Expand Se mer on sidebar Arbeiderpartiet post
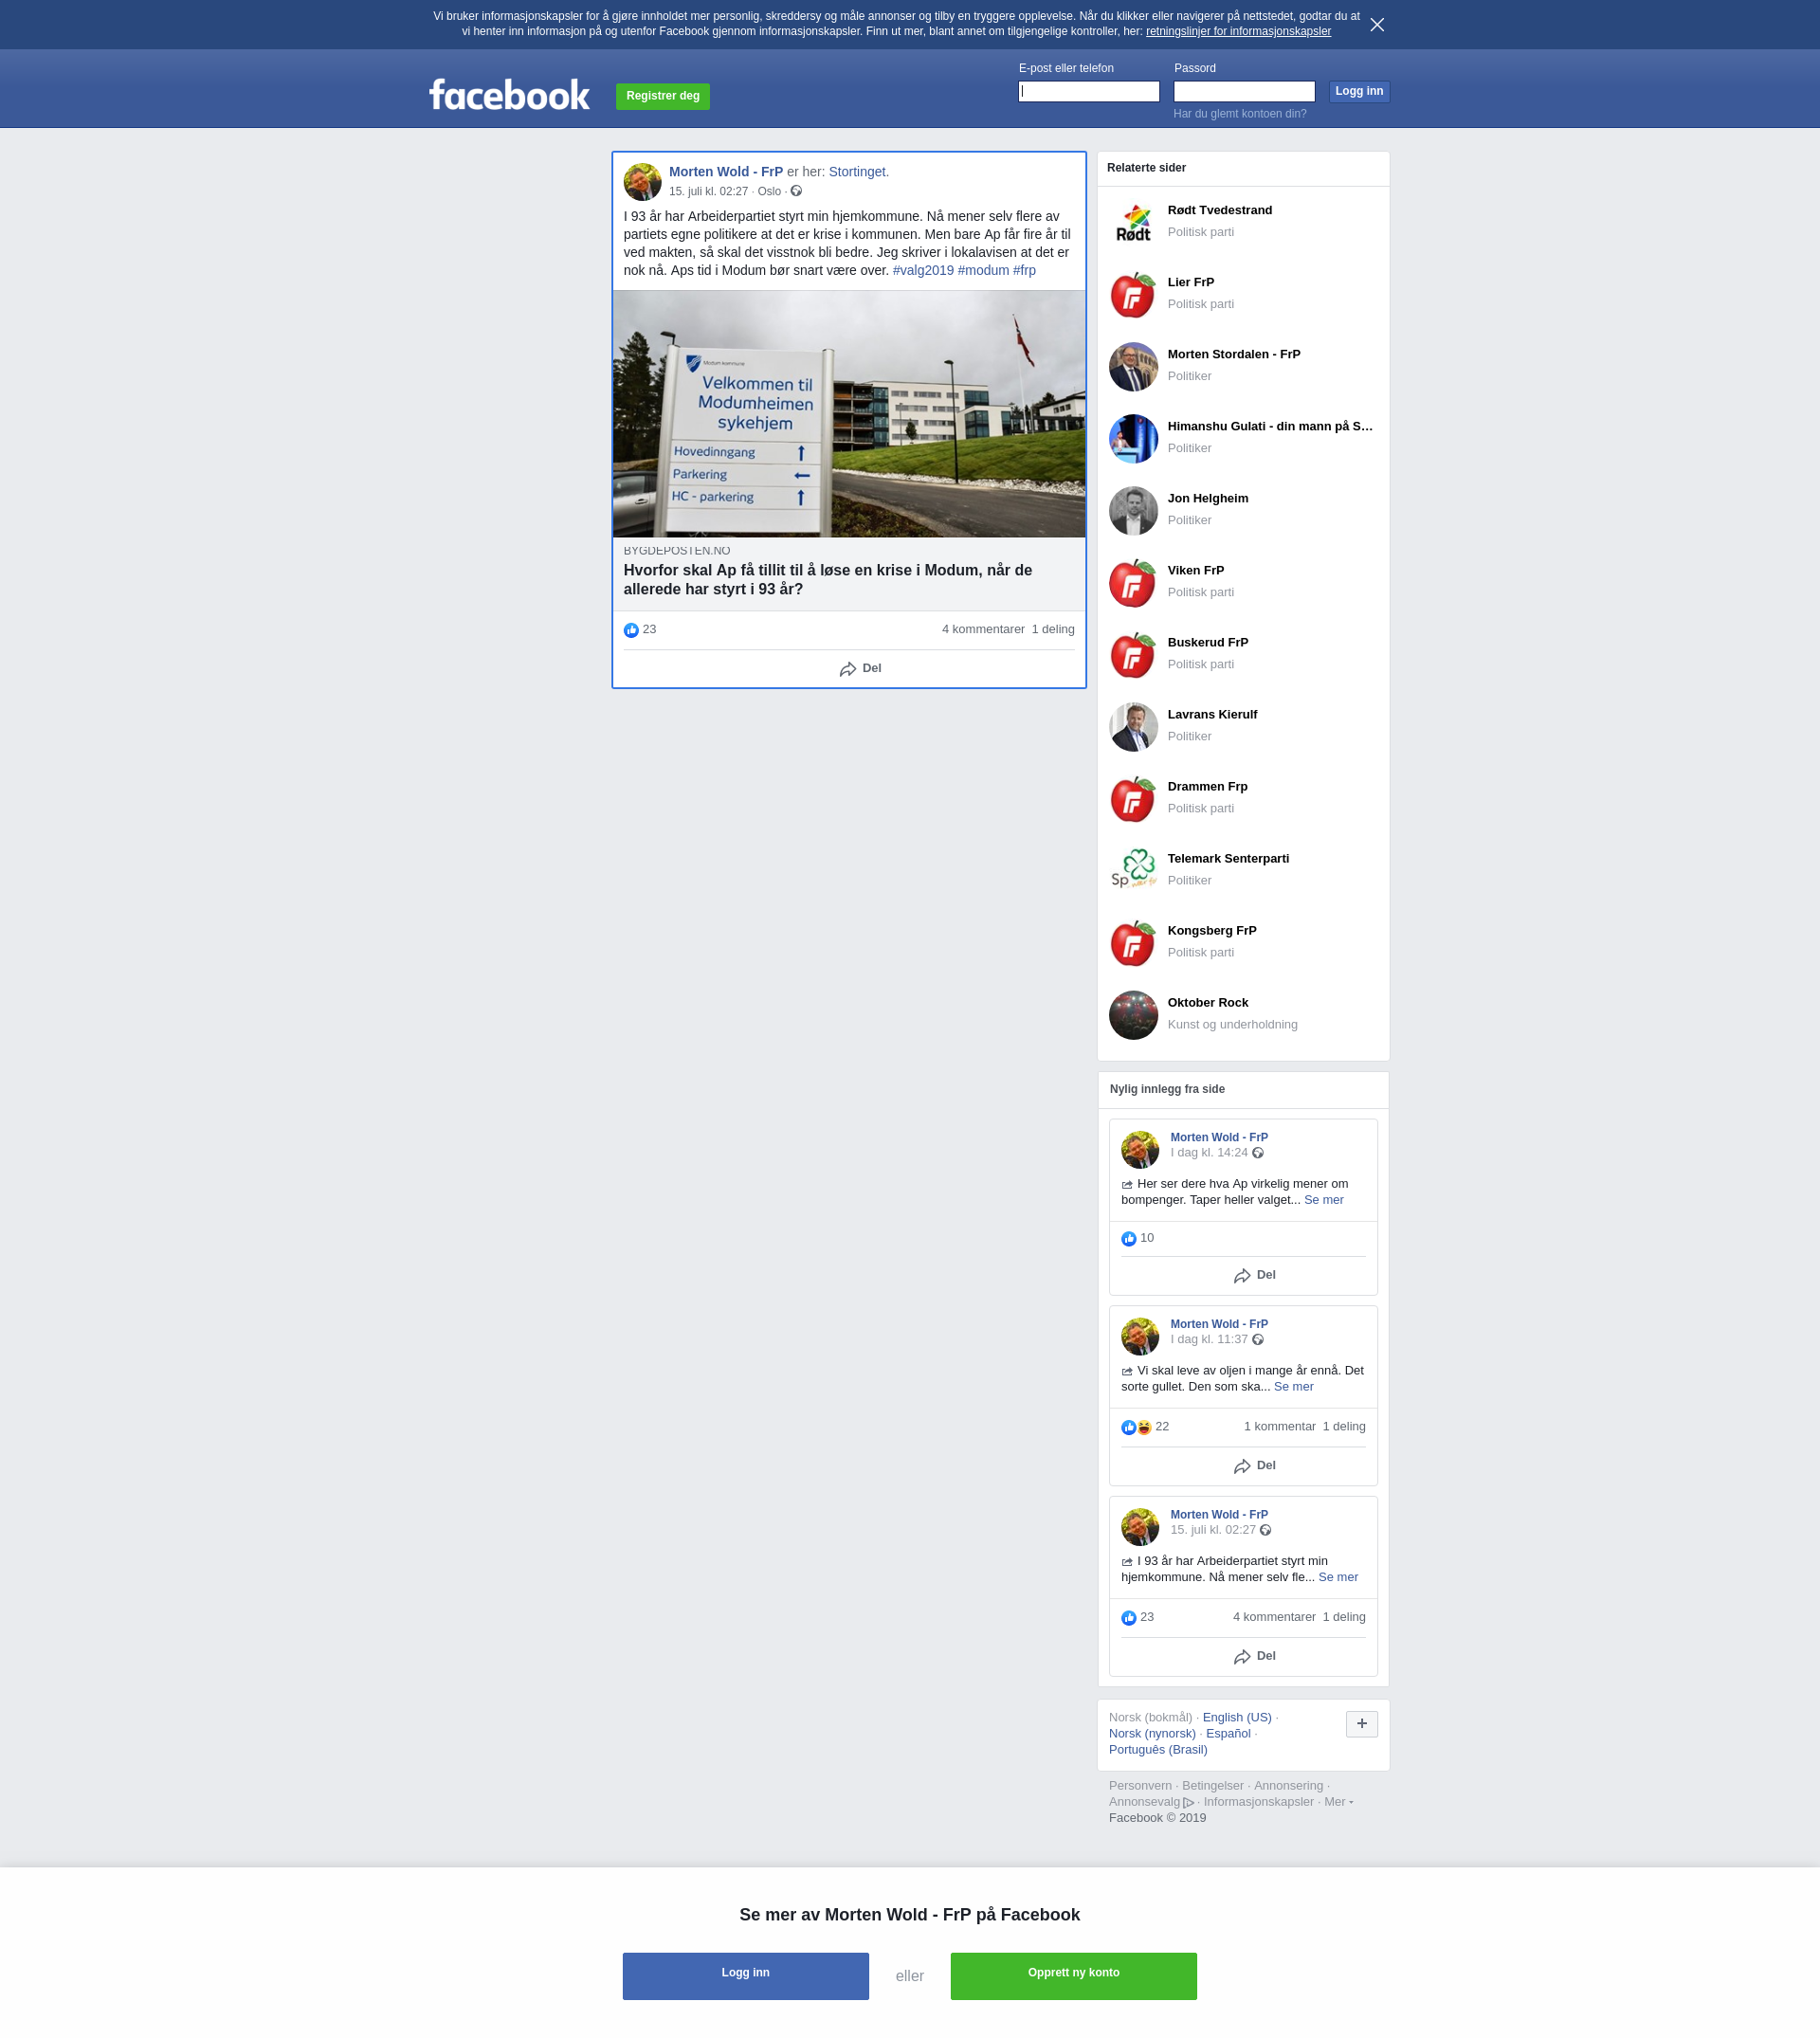The image size is (1820, 2038). click(1337, 1577)
